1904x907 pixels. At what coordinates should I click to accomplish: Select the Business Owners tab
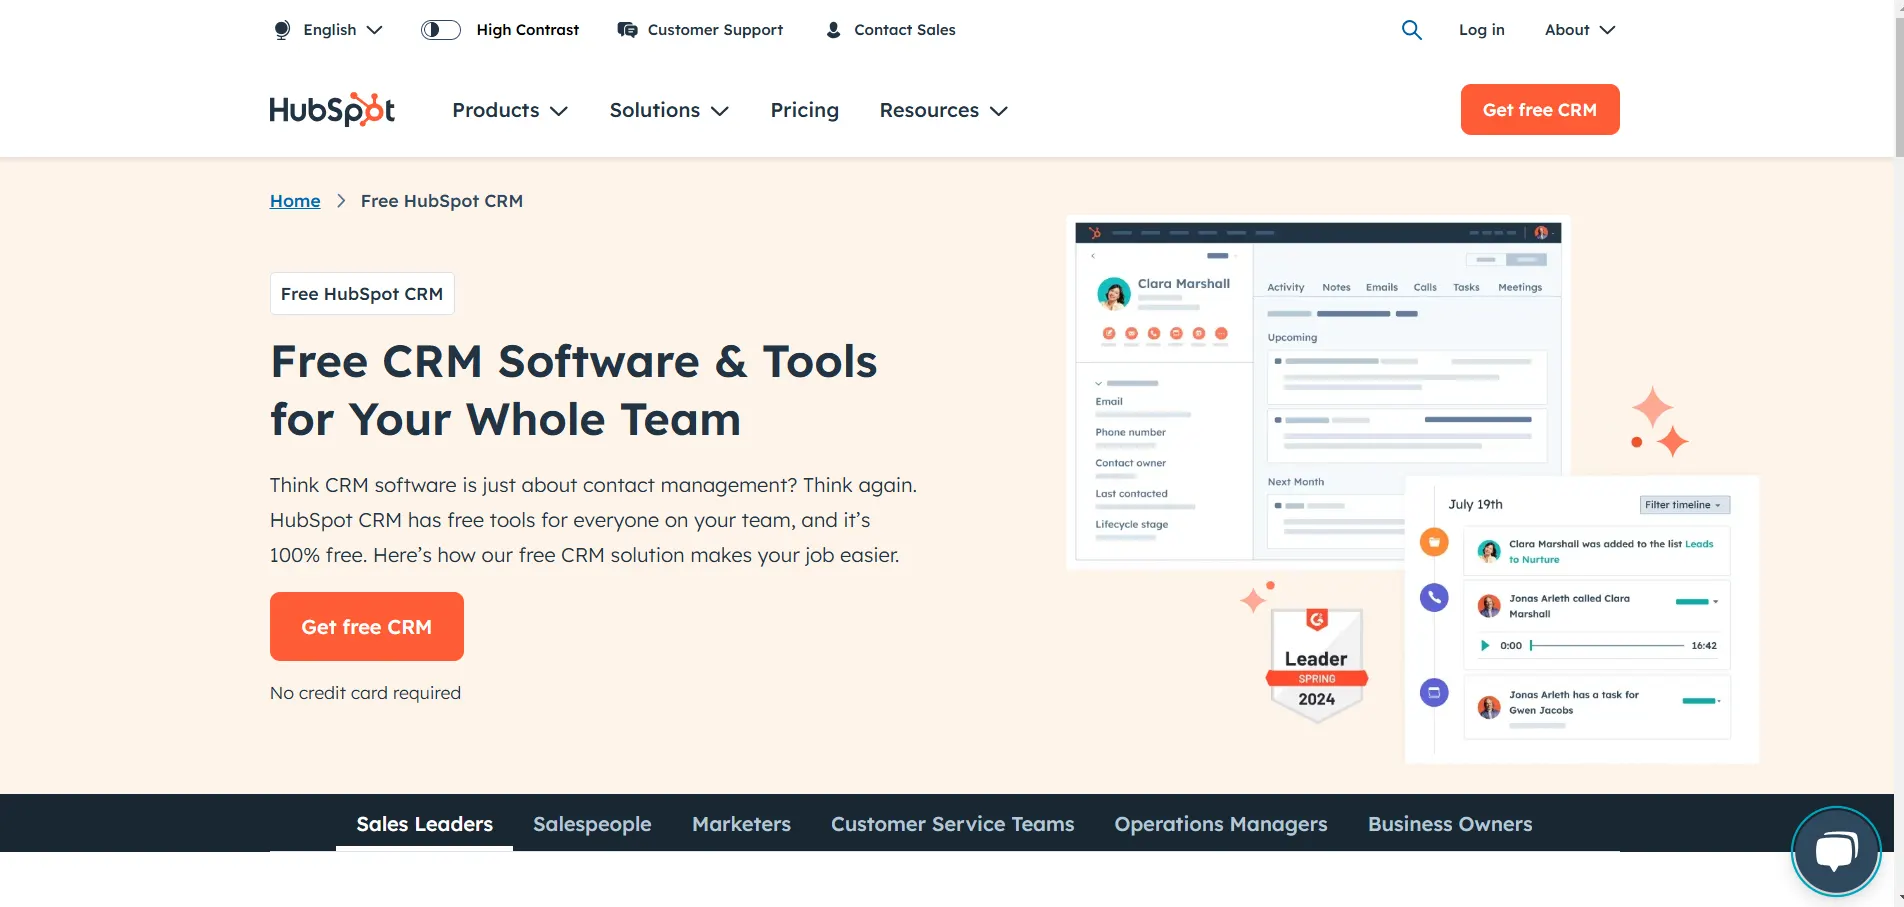click(1450, 824)
